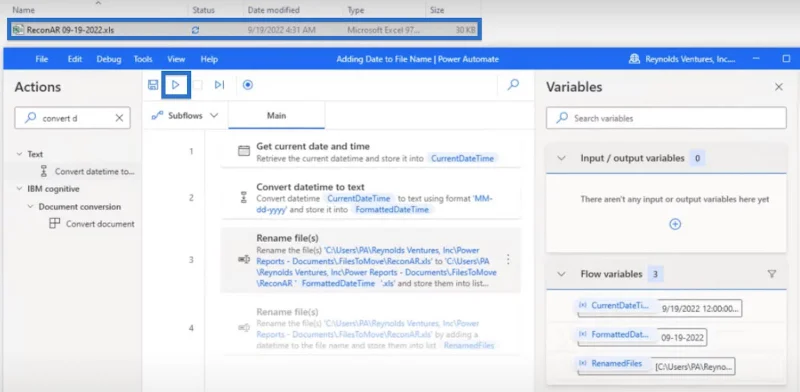Open the Debug menu
Screen dimensions: 800x392
pyautogui.click(x=109, y=59)
